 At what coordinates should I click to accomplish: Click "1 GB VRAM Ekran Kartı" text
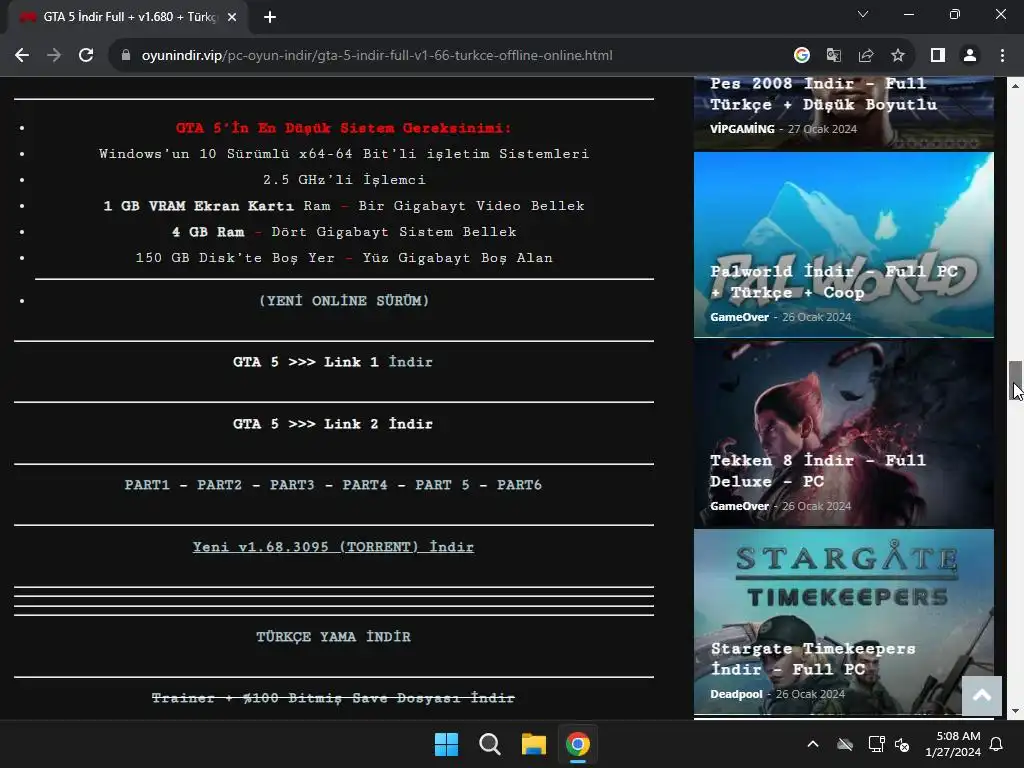(199, 206)
